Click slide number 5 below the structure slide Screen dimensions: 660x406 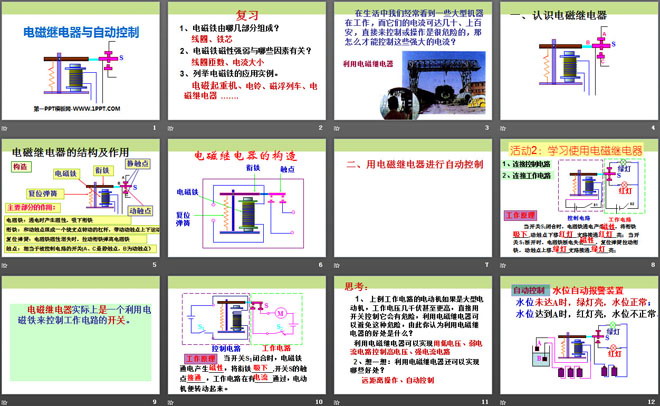coord(154,265)
